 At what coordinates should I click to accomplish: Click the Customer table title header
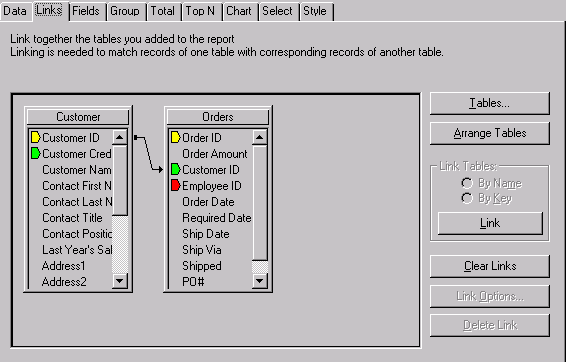click(x=78, y=117)
